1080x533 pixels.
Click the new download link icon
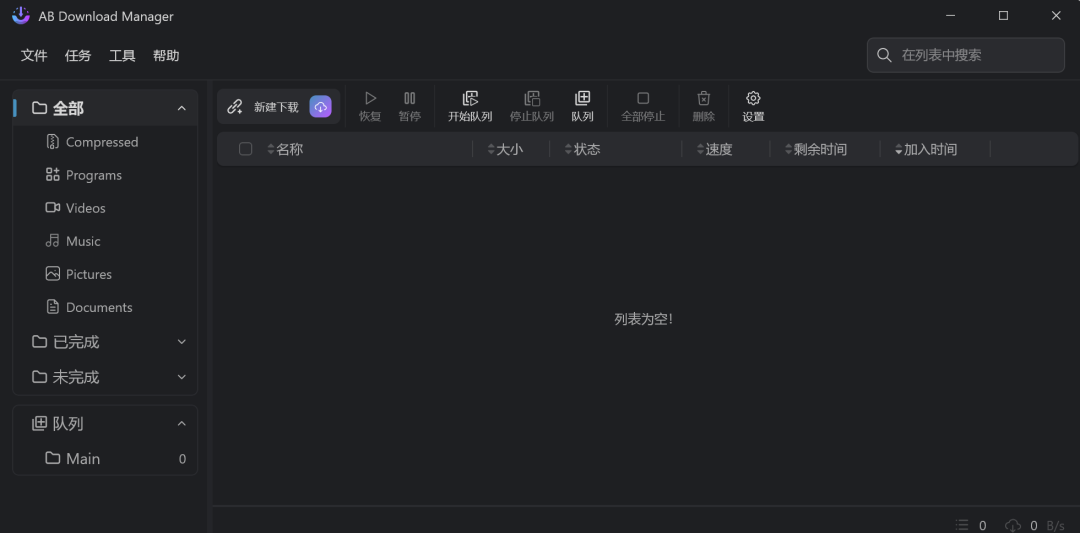(x=235, y=107)
